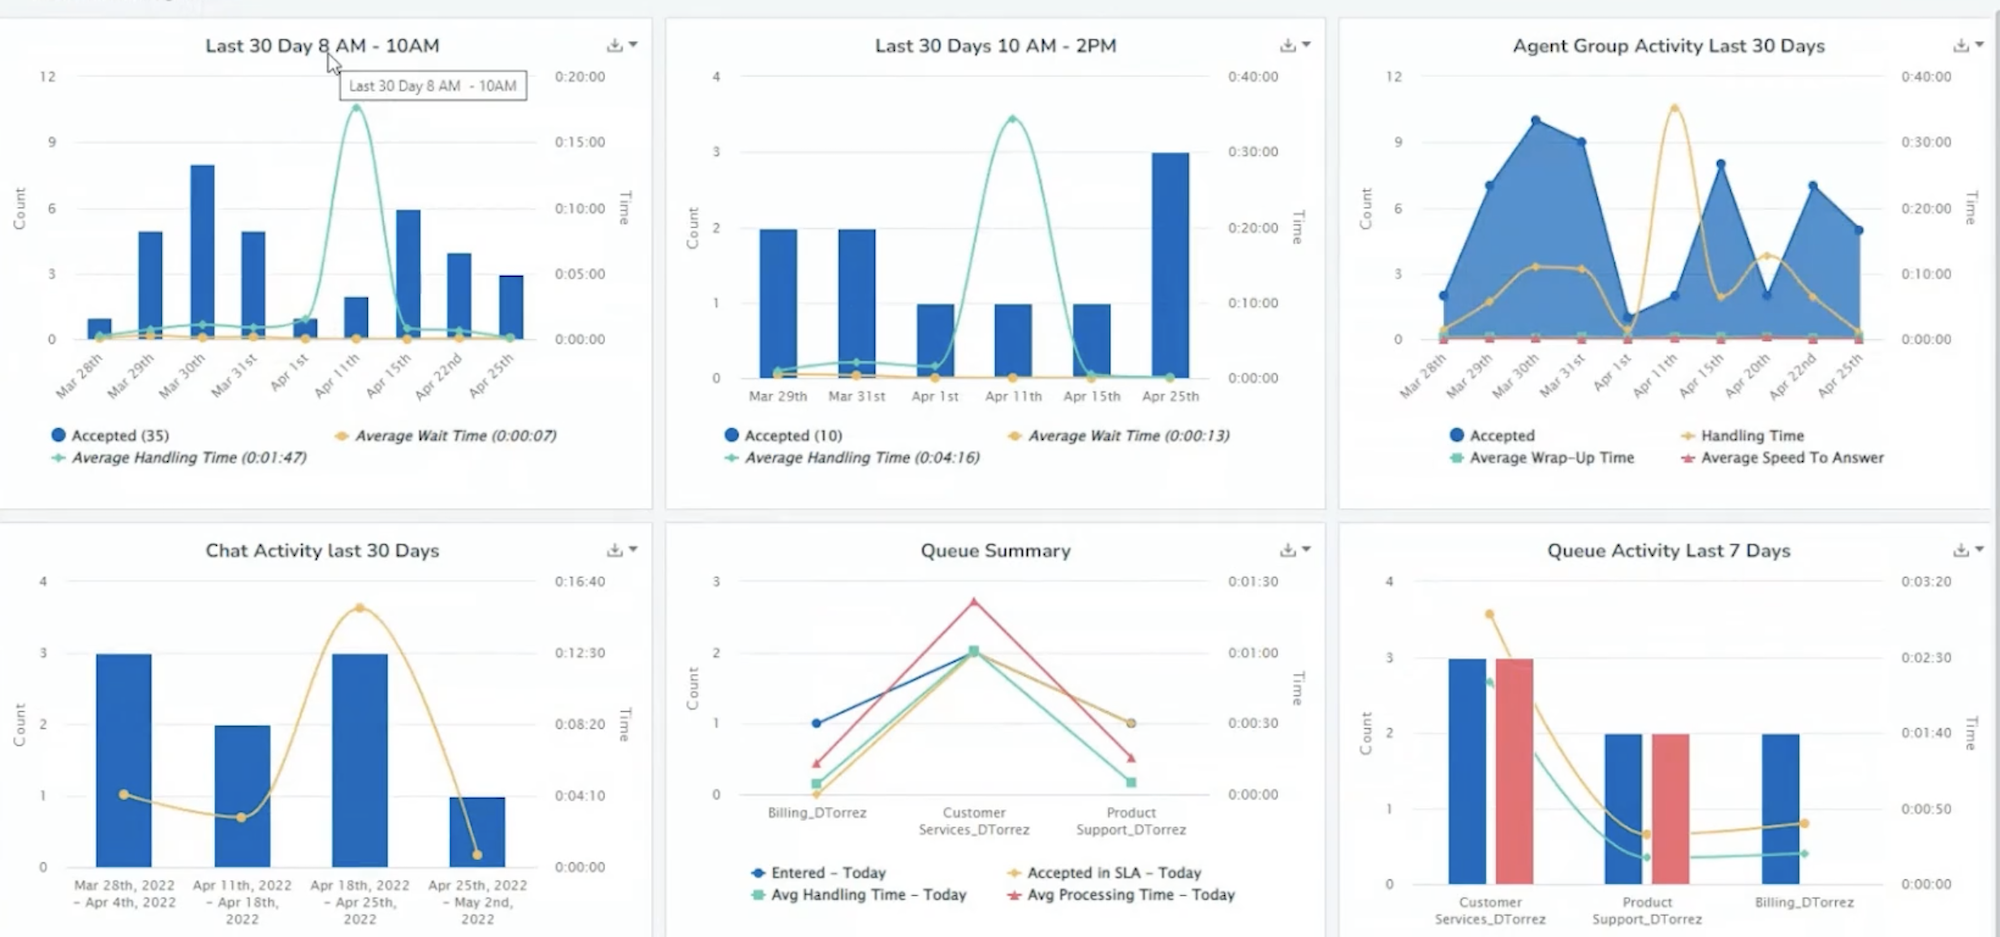Click the Handling Time peak in Agent Group Activity
The width and height of the screenshot is (2000, 937).
(x=1674, y=108)
